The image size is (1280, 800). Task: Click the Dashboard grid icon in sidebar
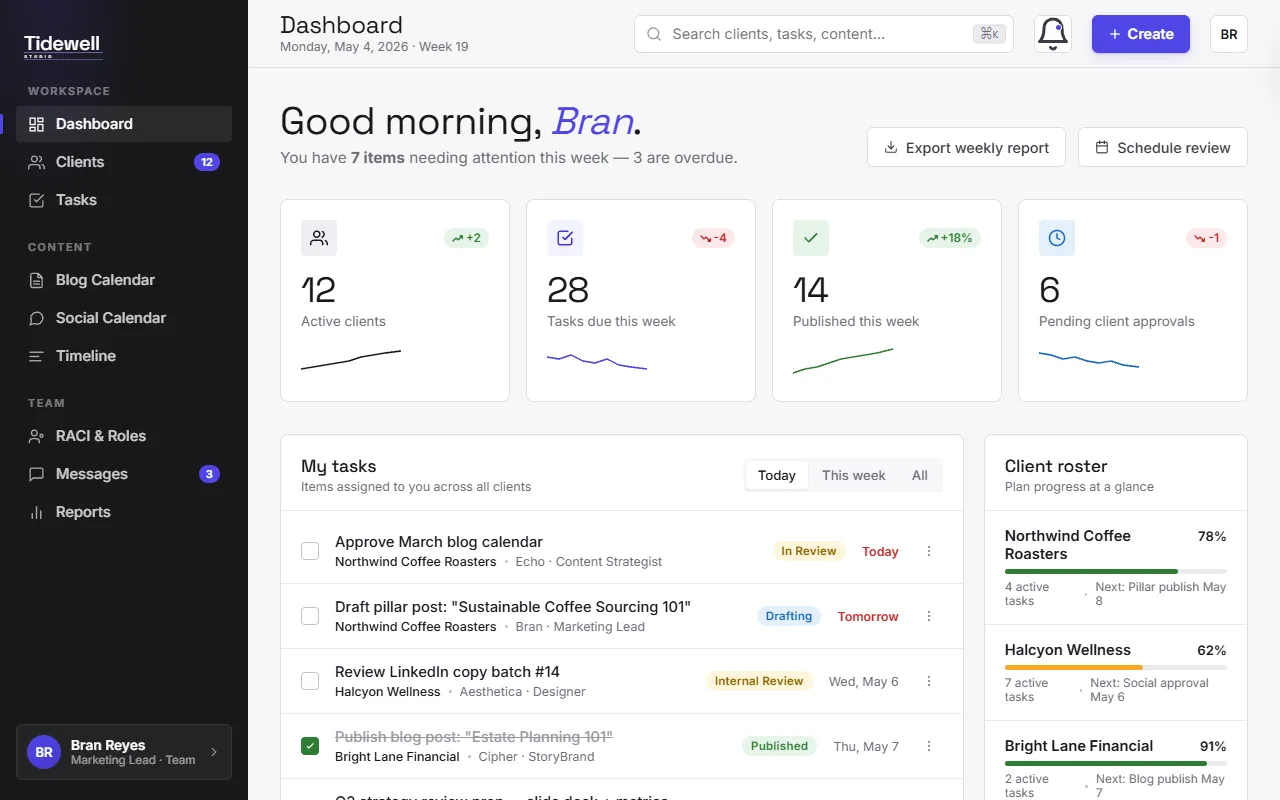click(37, 124)
